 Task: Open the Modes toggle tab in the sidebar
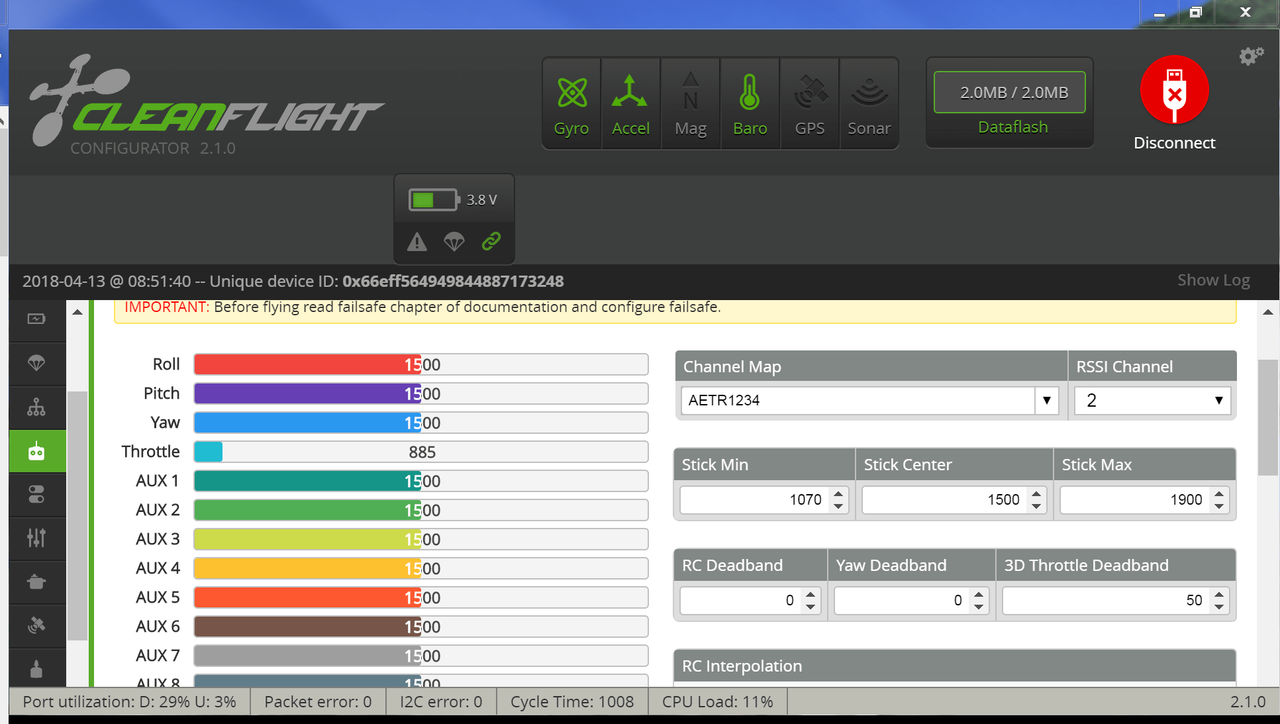(37, 494)
